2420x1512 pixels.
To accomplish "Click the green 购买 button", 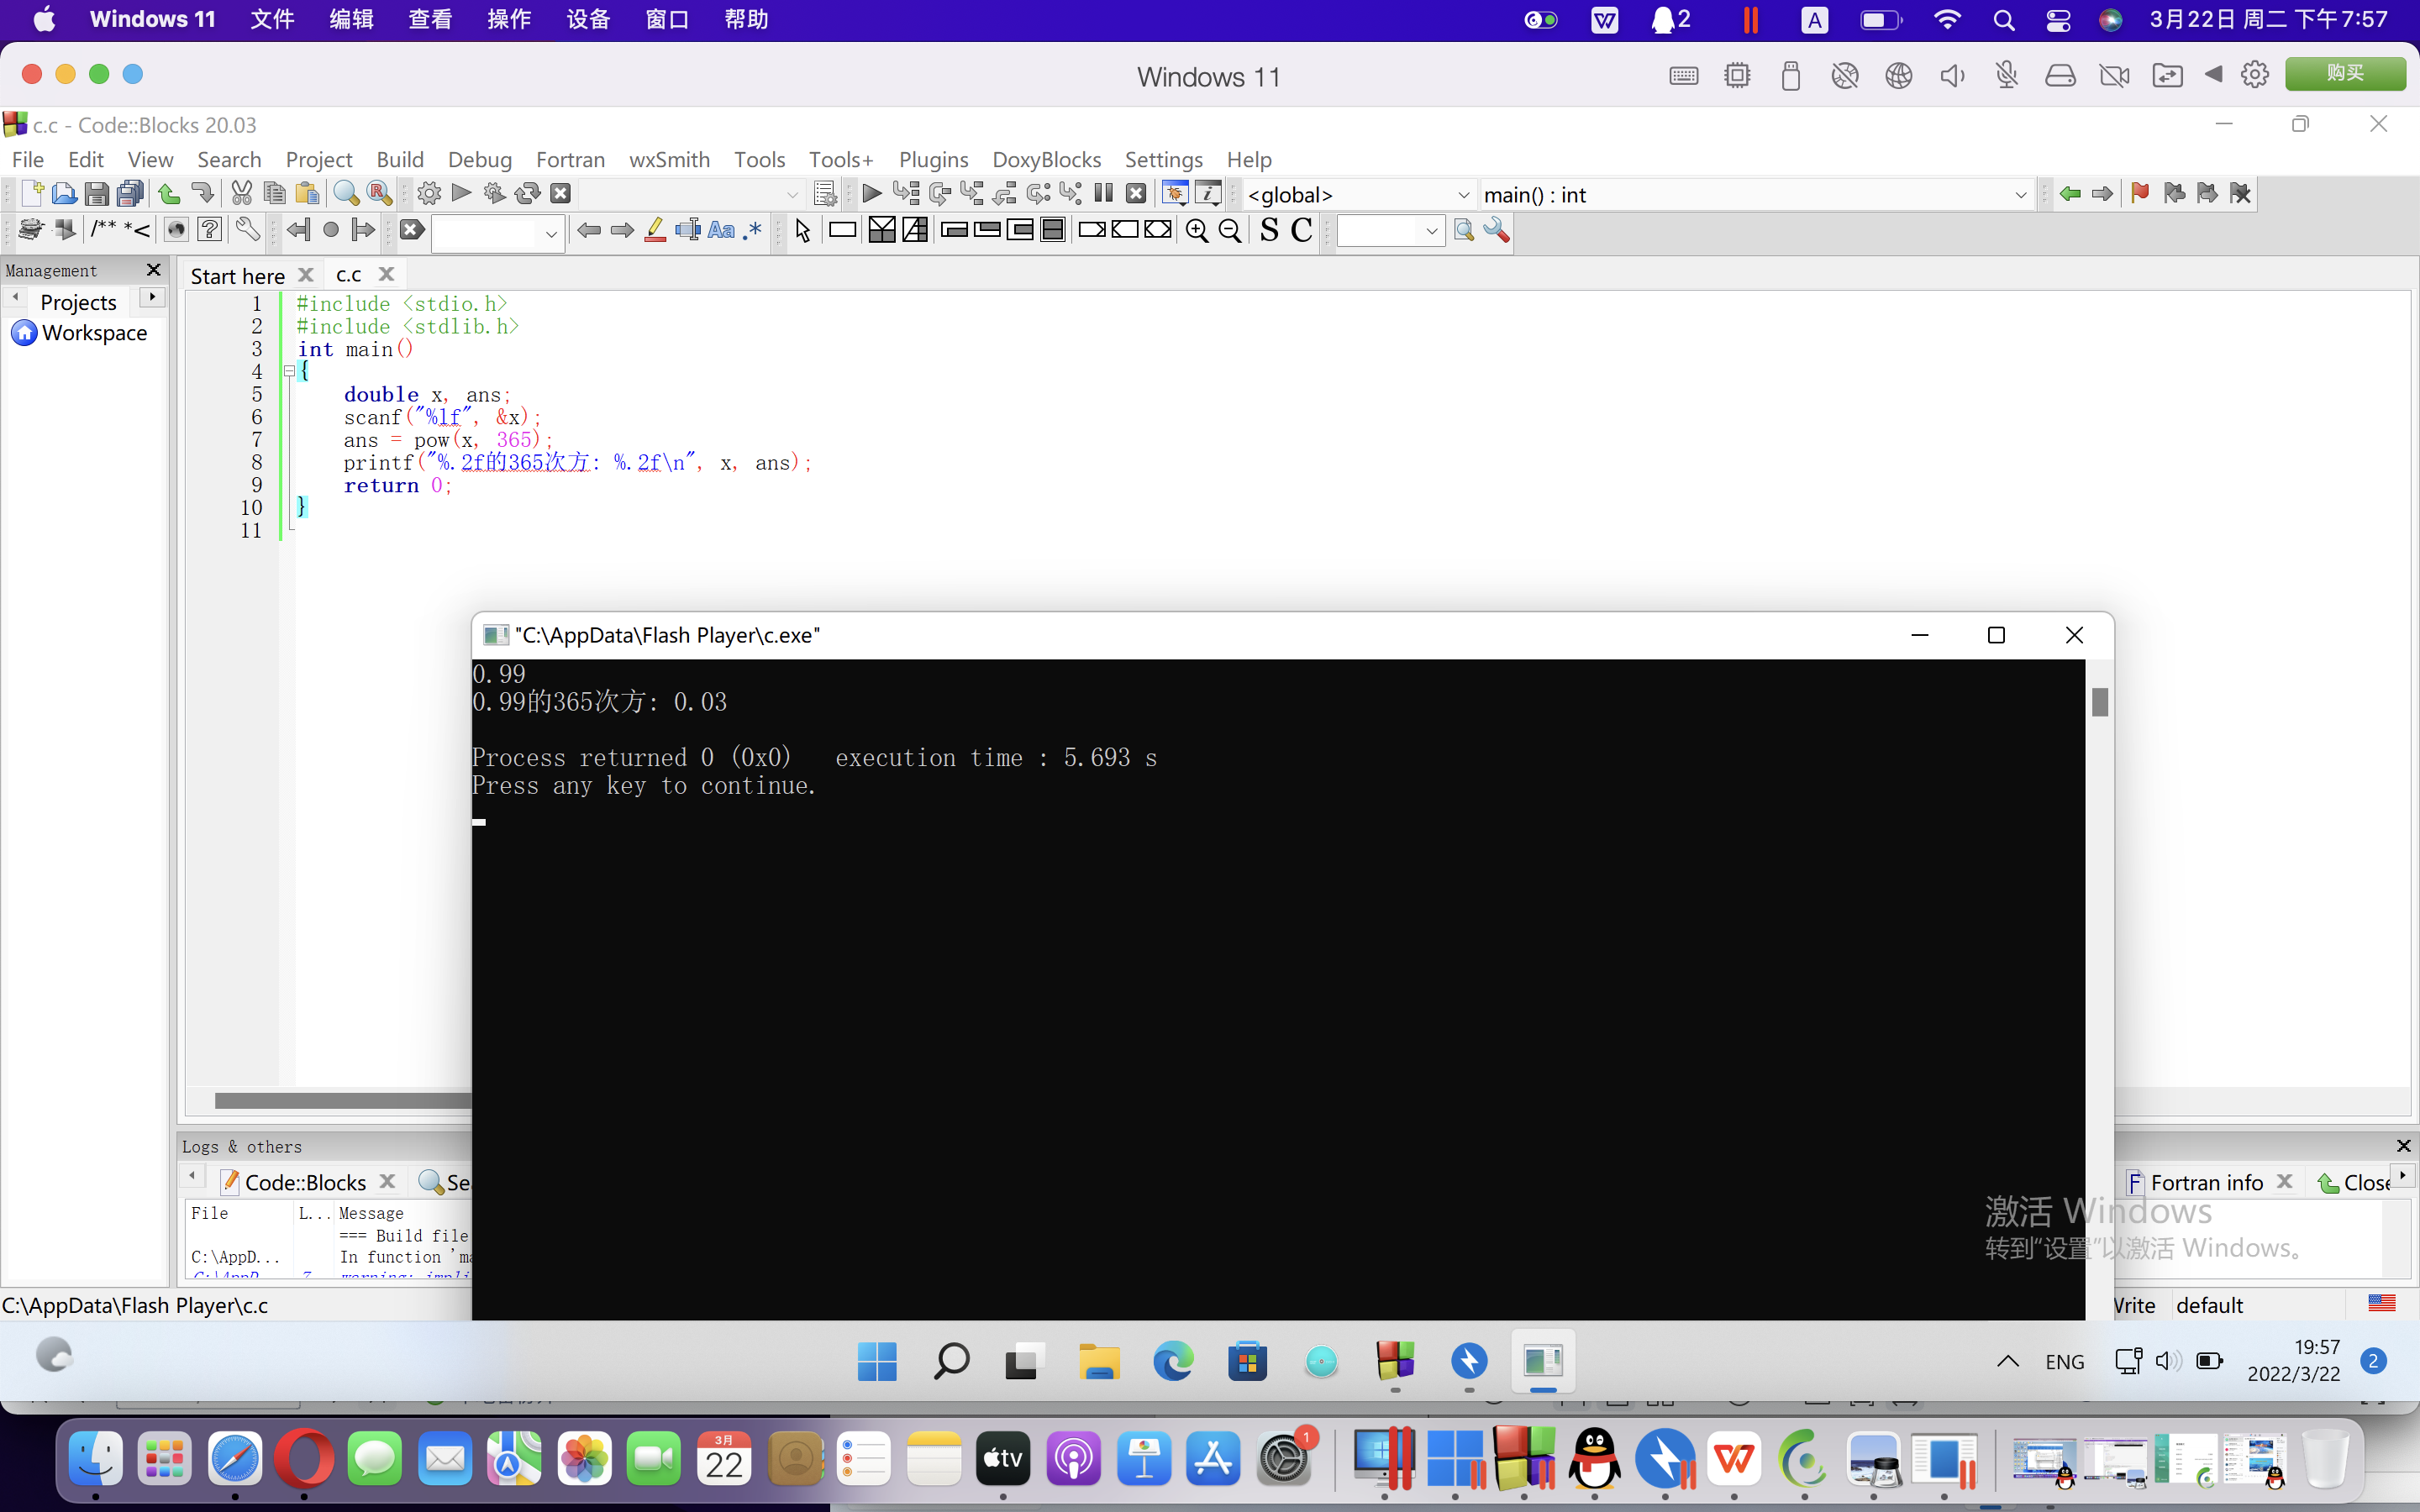I will pos(2344,74).
